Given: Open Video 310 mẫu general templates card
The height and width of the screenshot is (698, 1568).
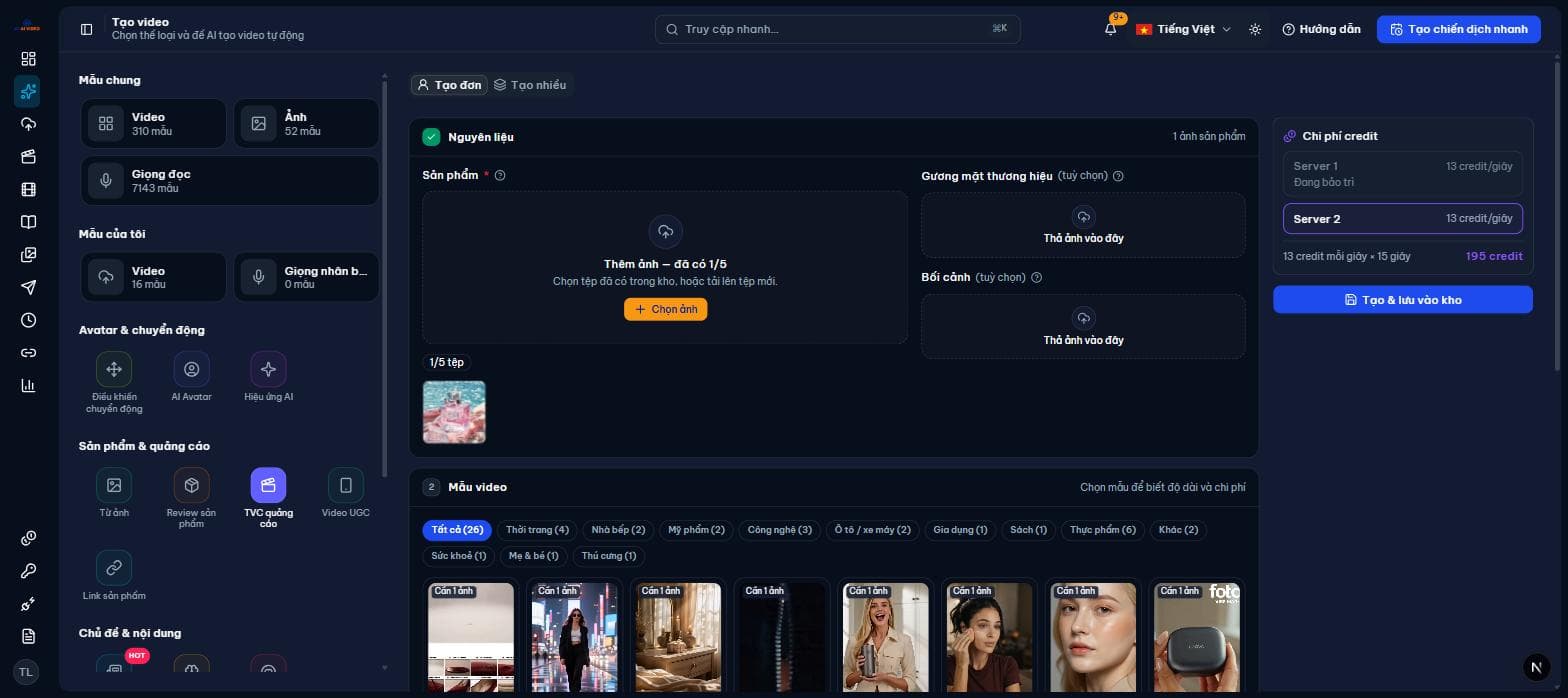Looking at the screenshot, I should tap(153, 123).
